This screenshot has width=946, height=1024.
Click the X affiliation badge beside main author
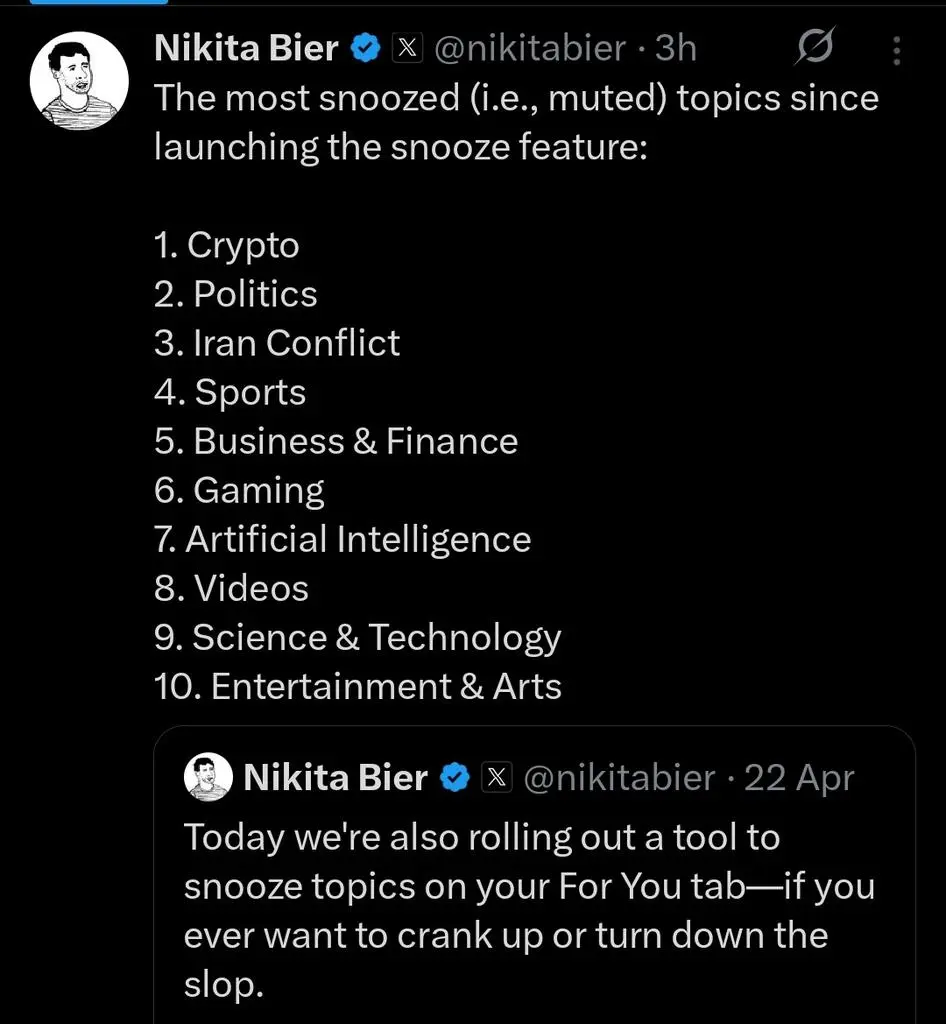tap(405, 47)
